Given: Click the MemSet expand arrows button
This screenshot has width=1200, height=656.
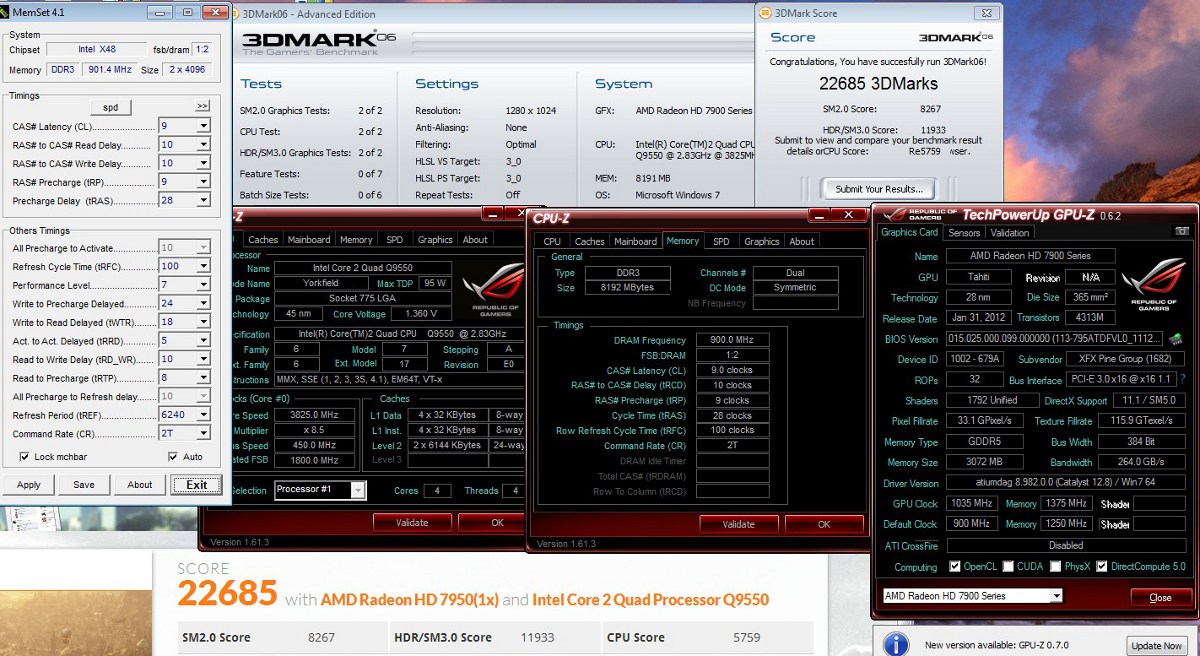Looking at the screenshot, I should click(x=202, y=106).
